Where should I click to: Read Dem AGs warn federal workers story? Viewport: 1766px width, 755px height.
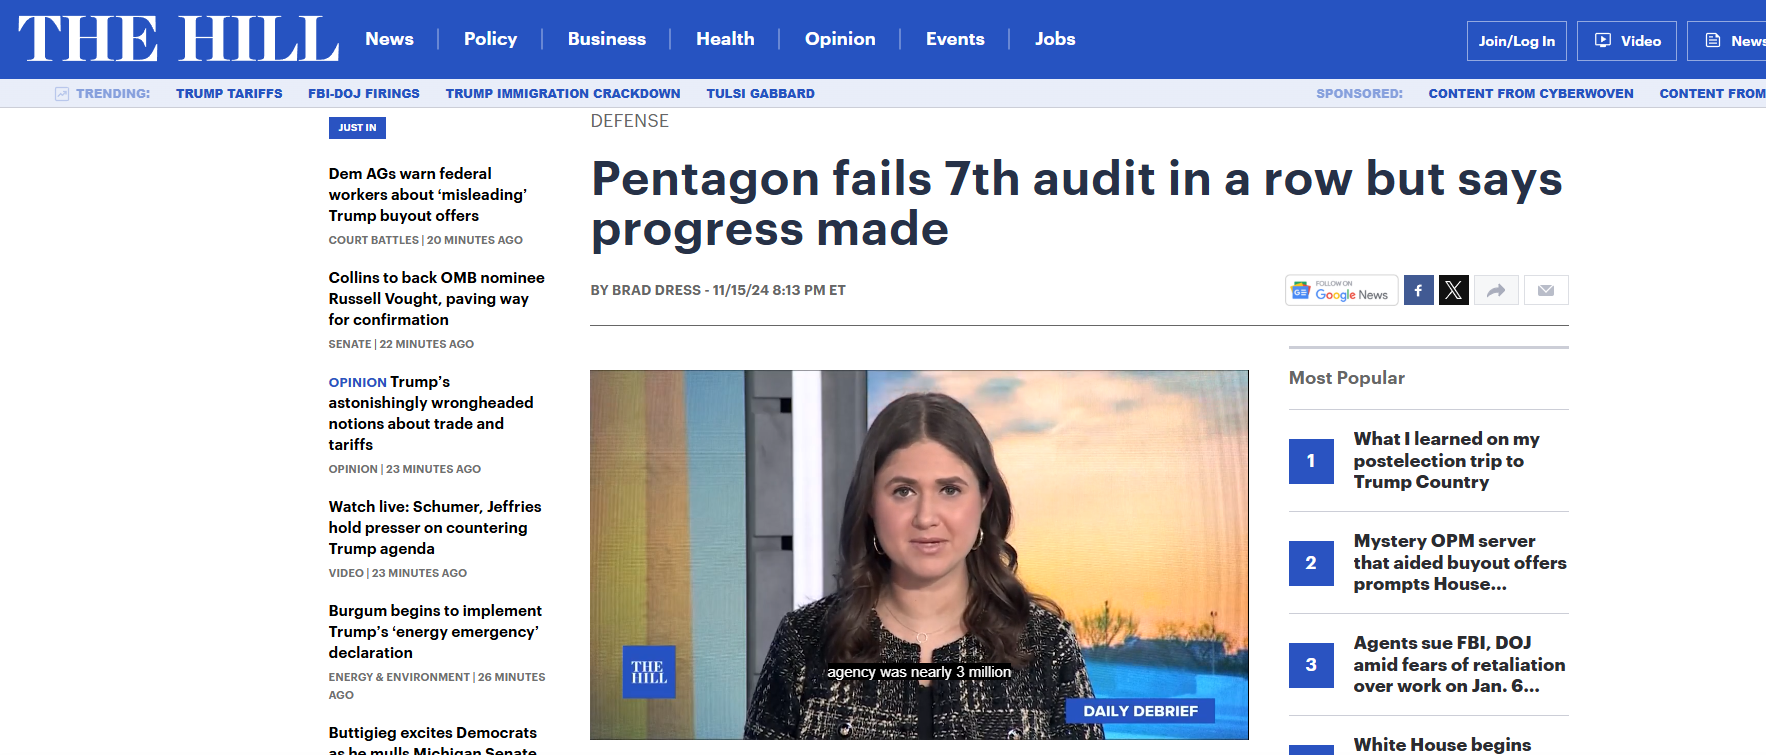[428, 194]
